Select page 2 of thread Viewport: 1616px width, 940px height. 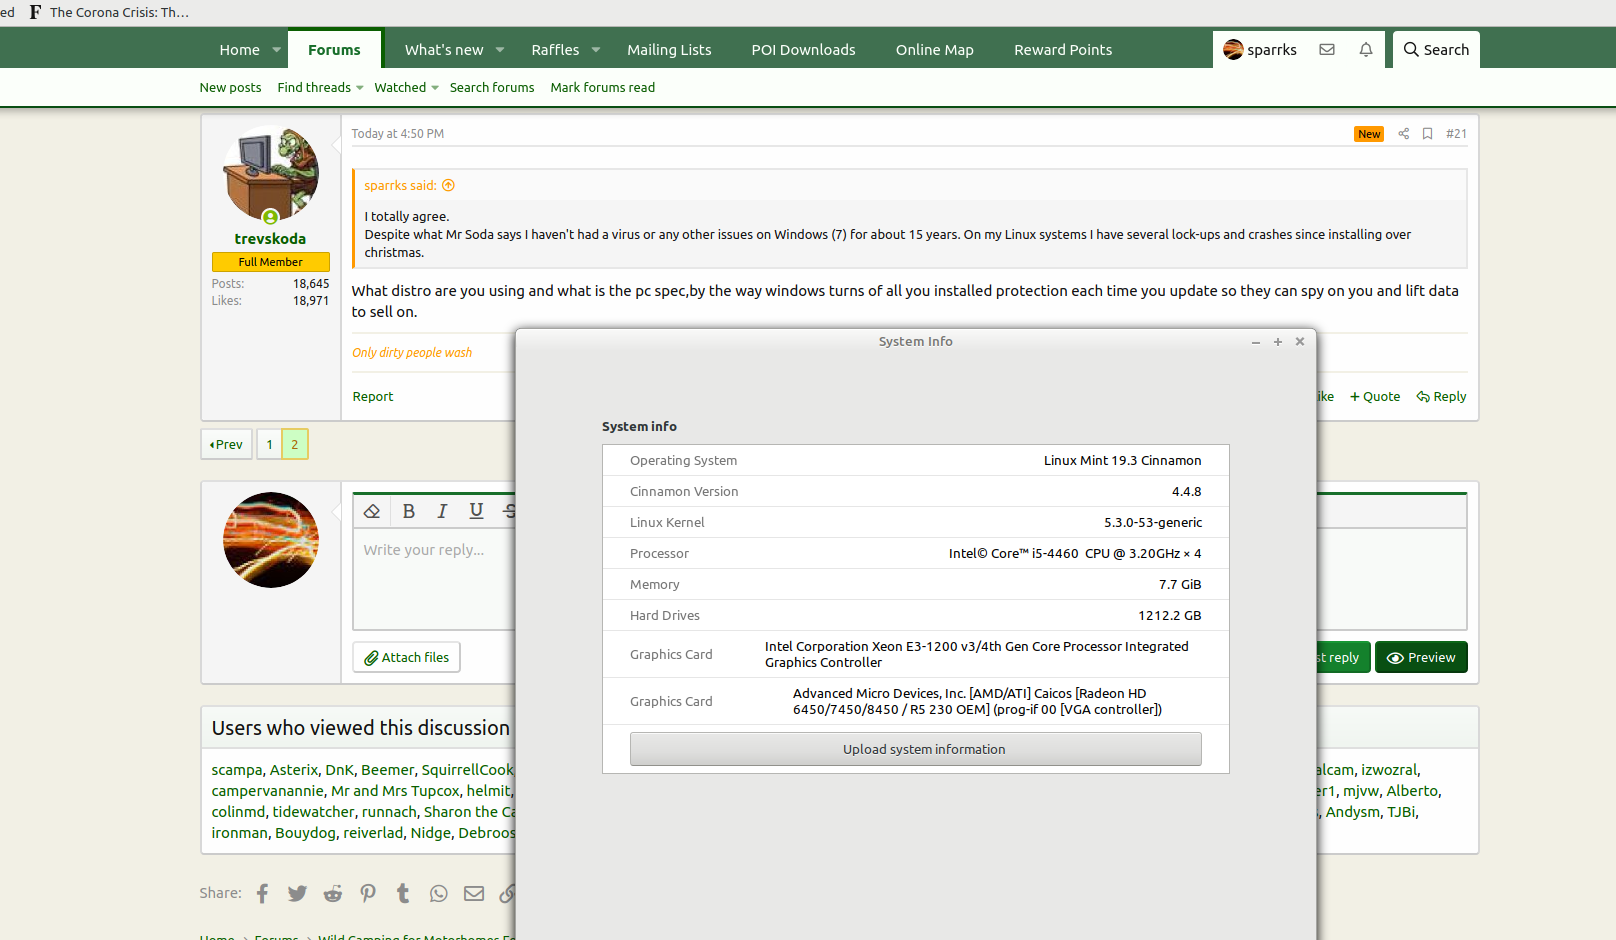pyautogui.click(x=295, y=445)
